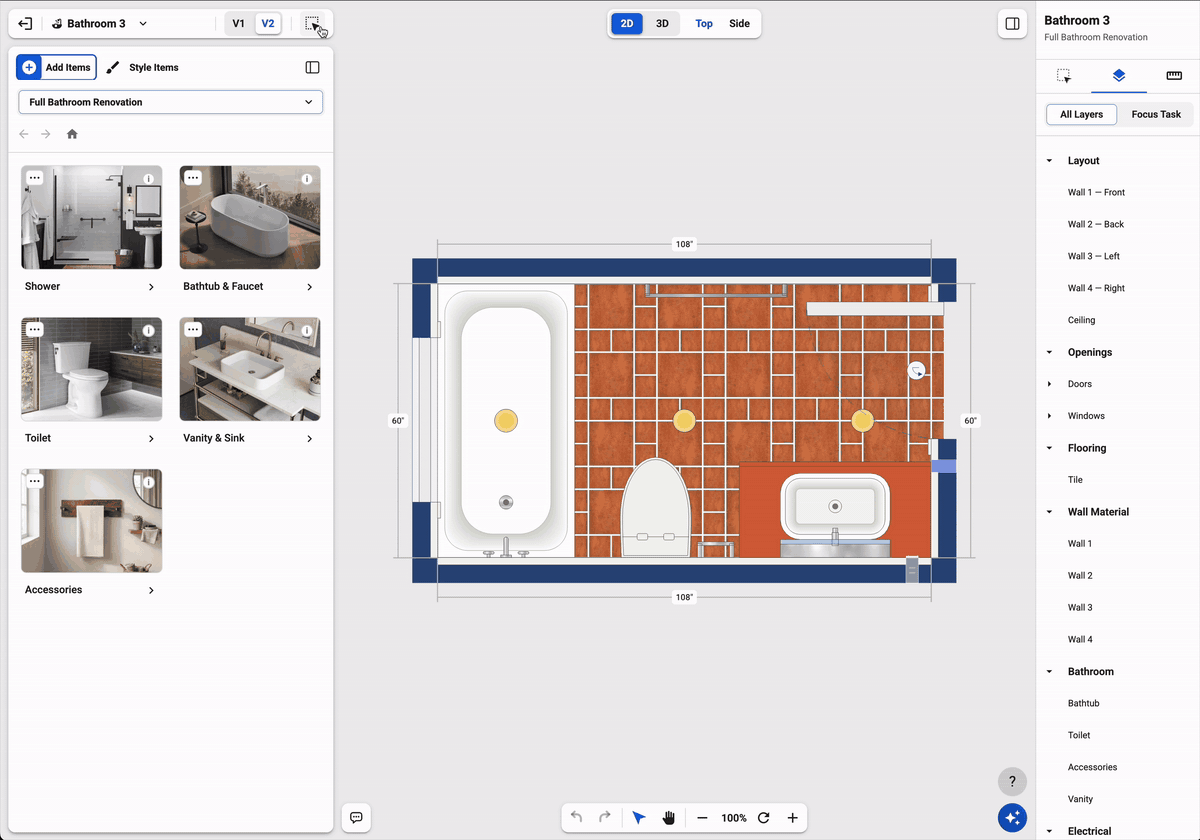Select the pointer tool
Screen dimensions: 1200x840
click(x=639, y=818)
